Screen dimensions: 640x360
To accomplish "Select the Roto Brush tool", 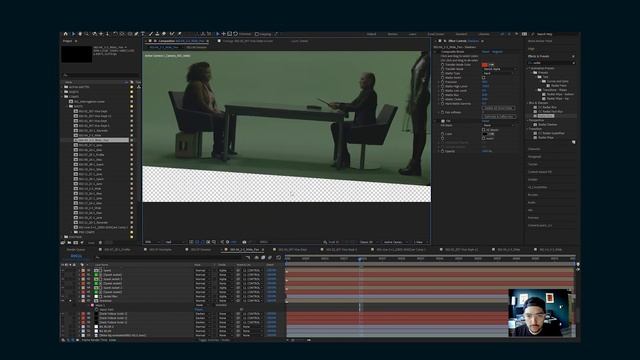I will [172, 34].
